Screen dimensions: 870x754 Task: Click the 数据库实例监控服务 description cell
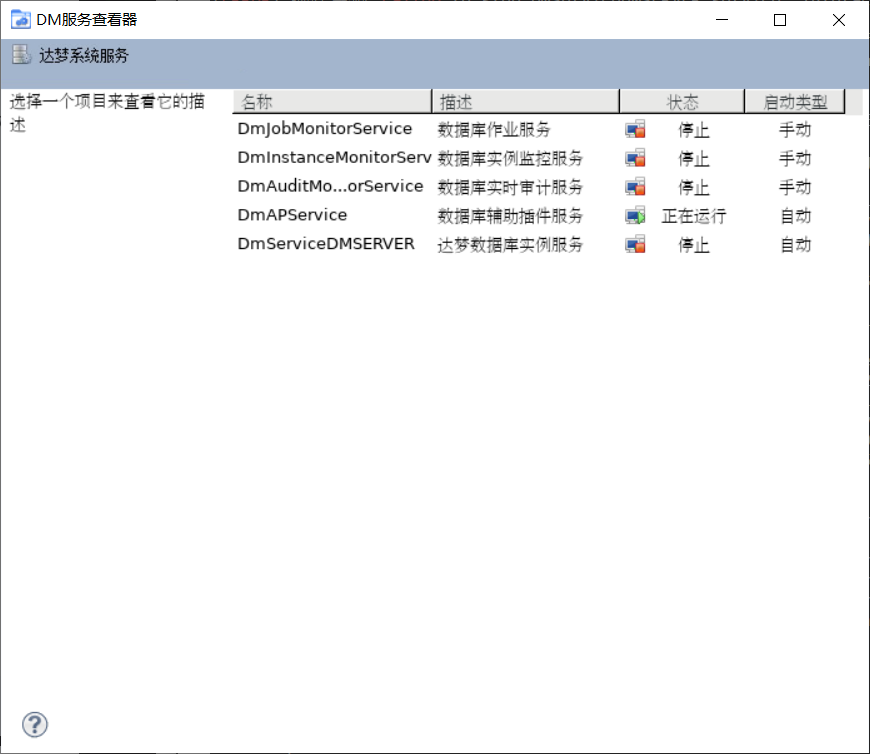click(510, 159)
